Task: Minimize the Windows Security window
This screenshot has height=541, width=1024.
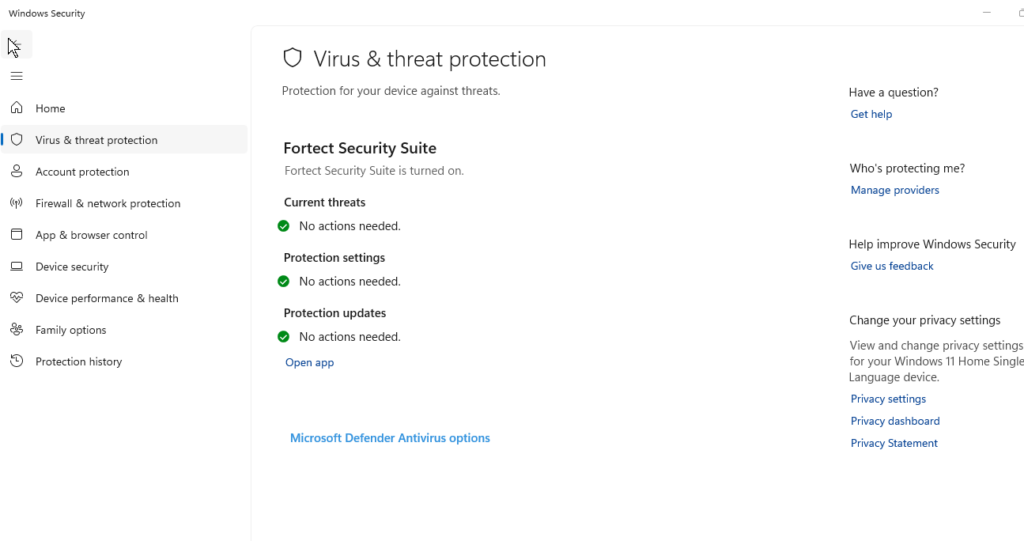Action: pos(987,13)
